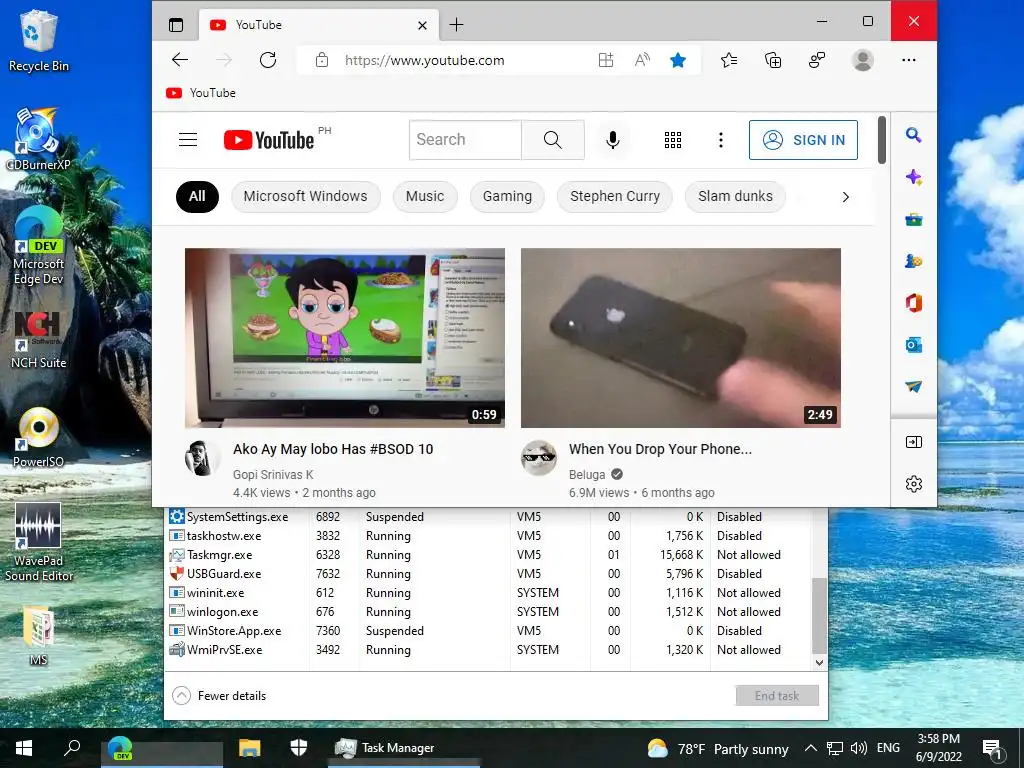Open Edge sidebar Office icon
The image size is (1024, 768).
(x=914, y=303)
